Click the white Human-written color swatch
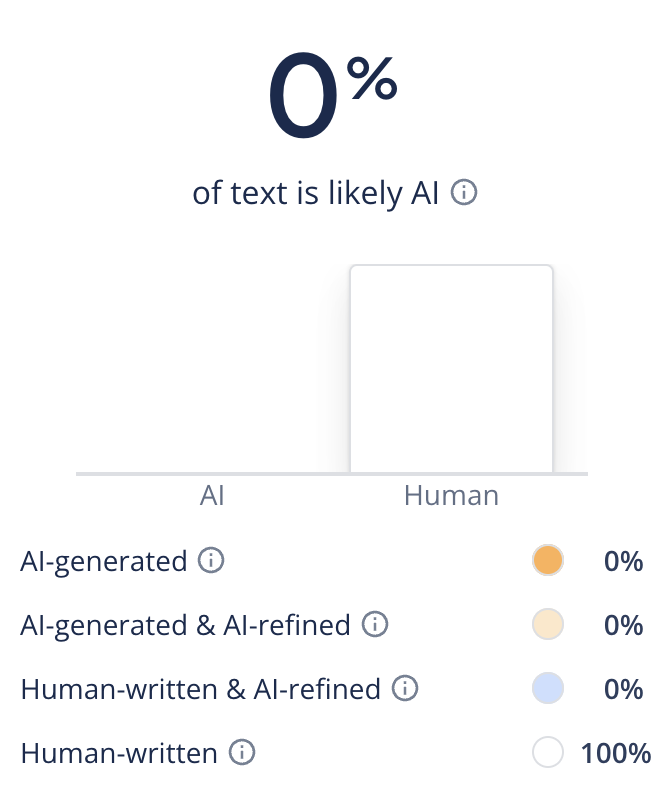The height and width of the screenshot is (796, 668). (549, 752)
